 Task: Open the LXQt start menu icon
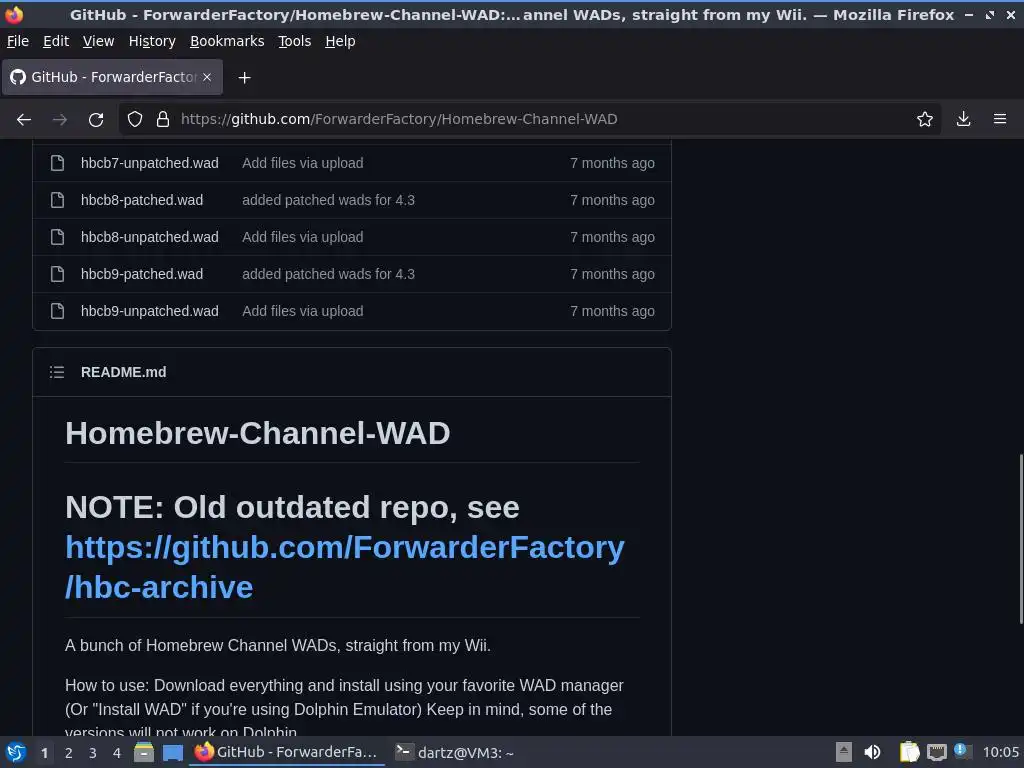point(16,752)
